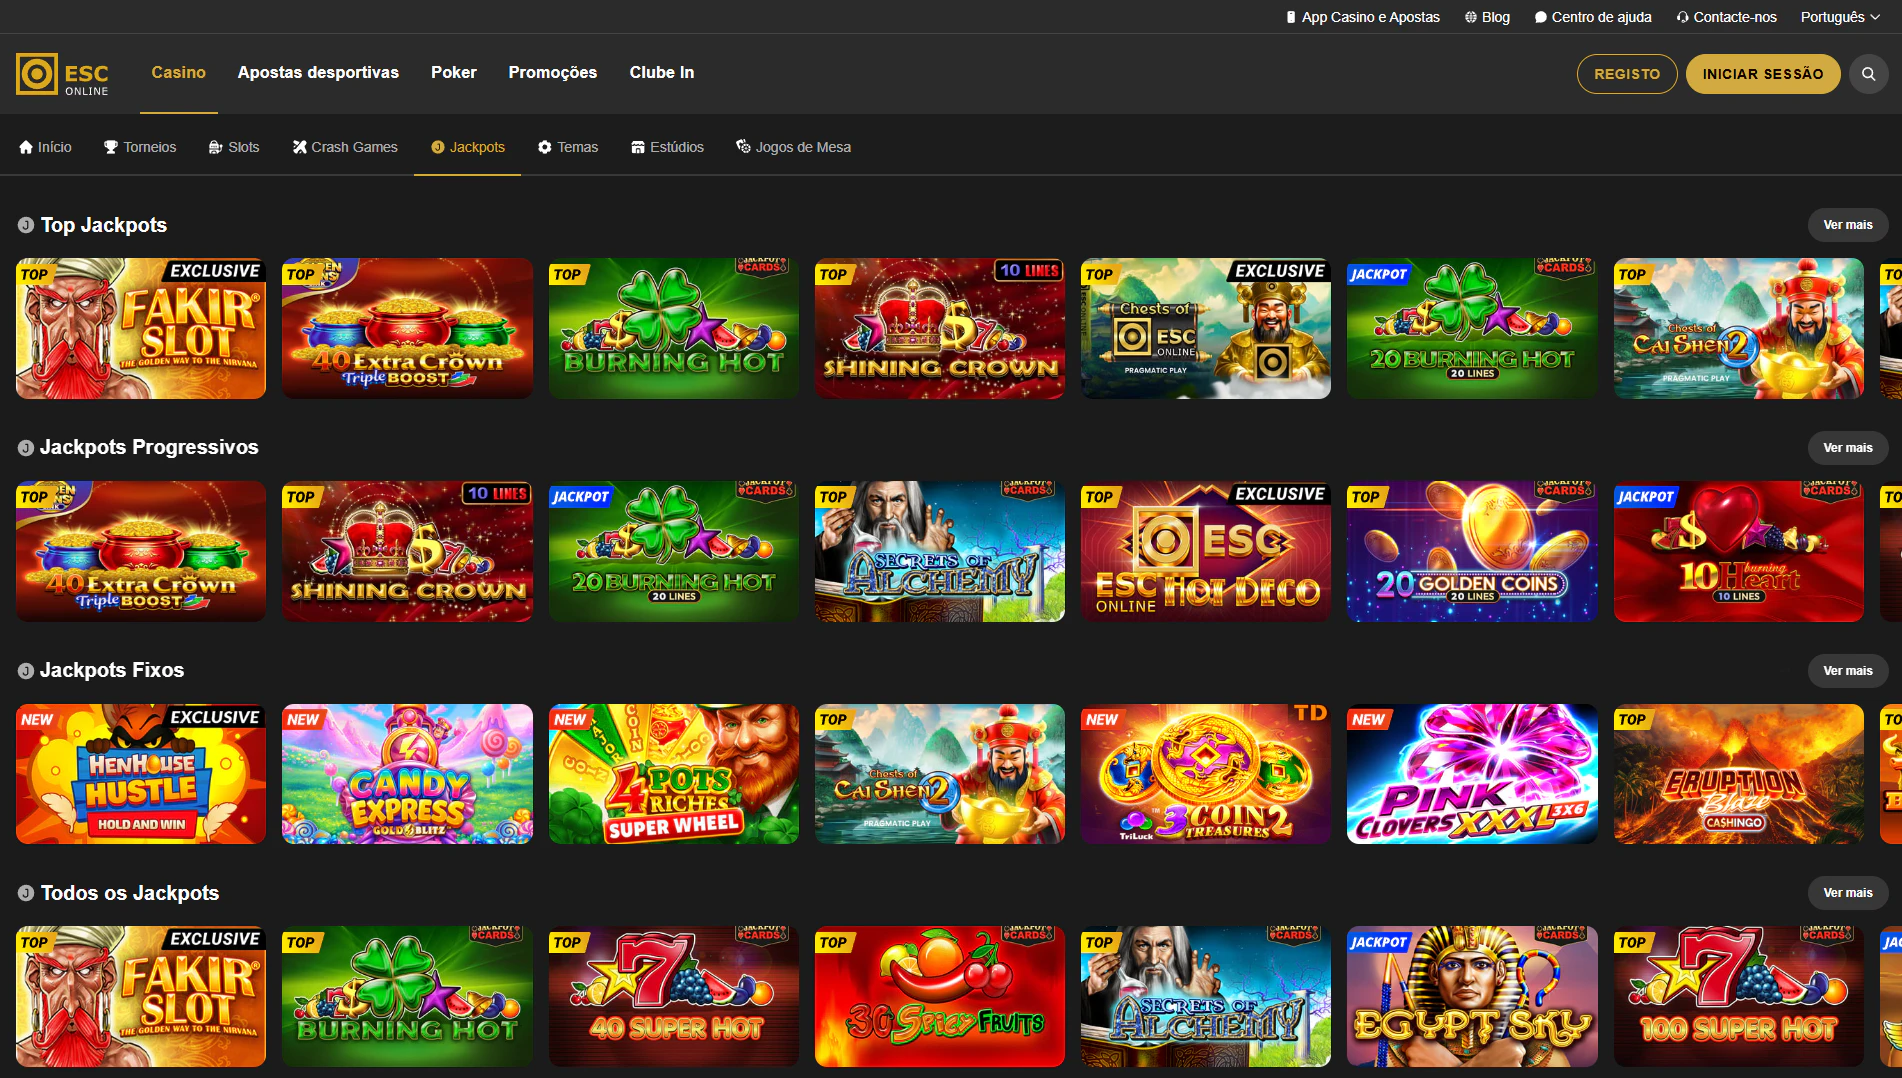
Task: Go to Início sub-navigation
Action: pos(45,147)
